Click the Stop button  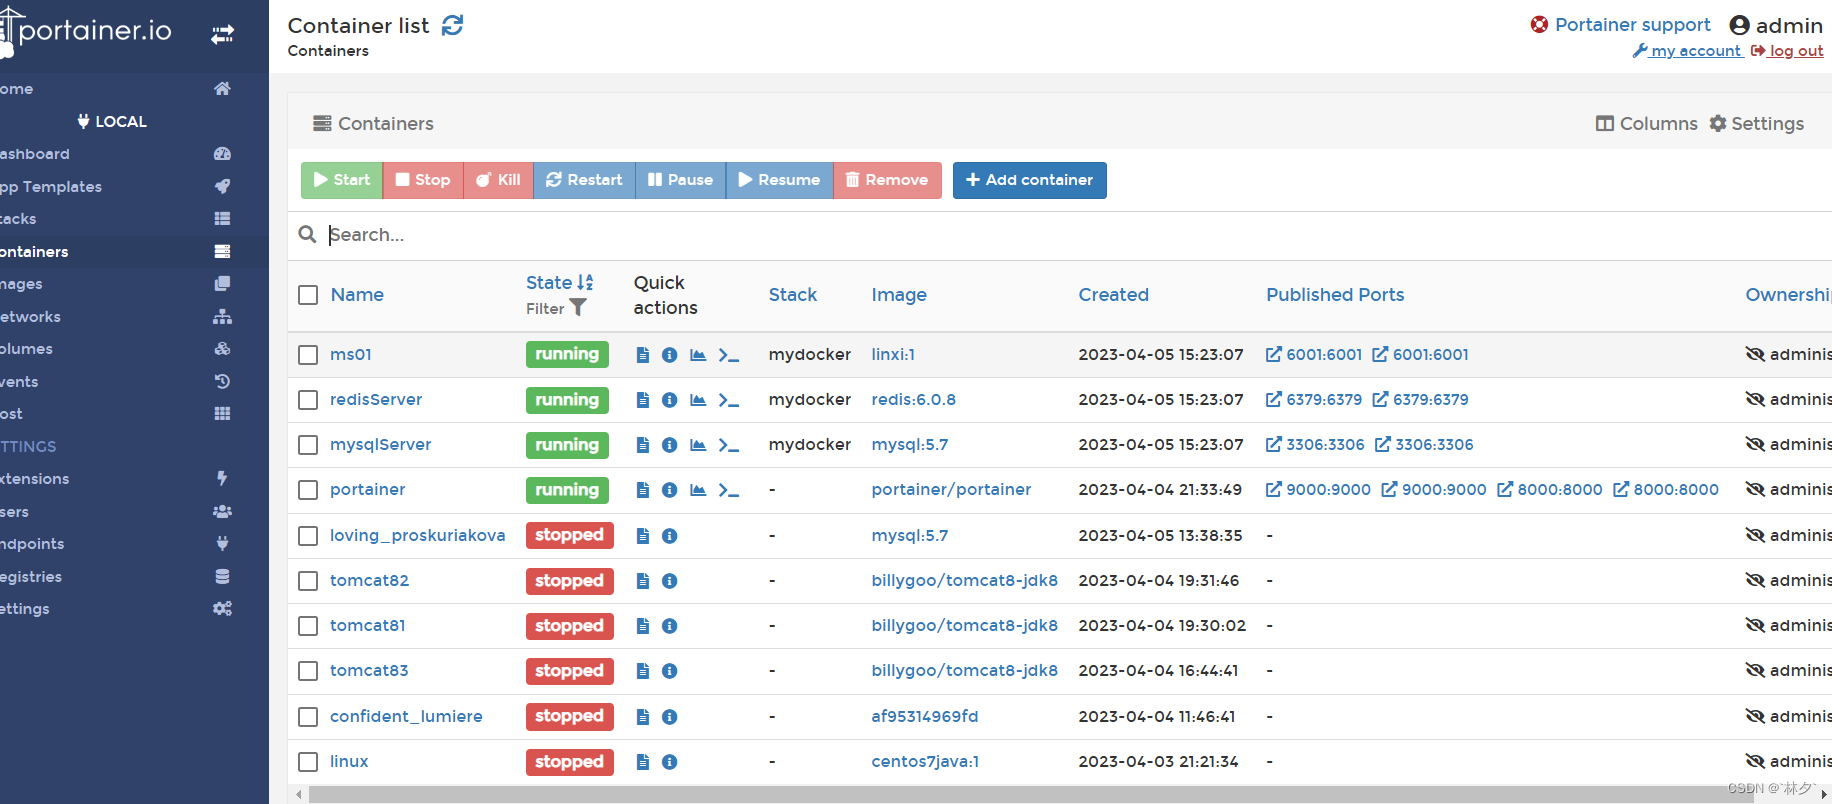(423, 180)
